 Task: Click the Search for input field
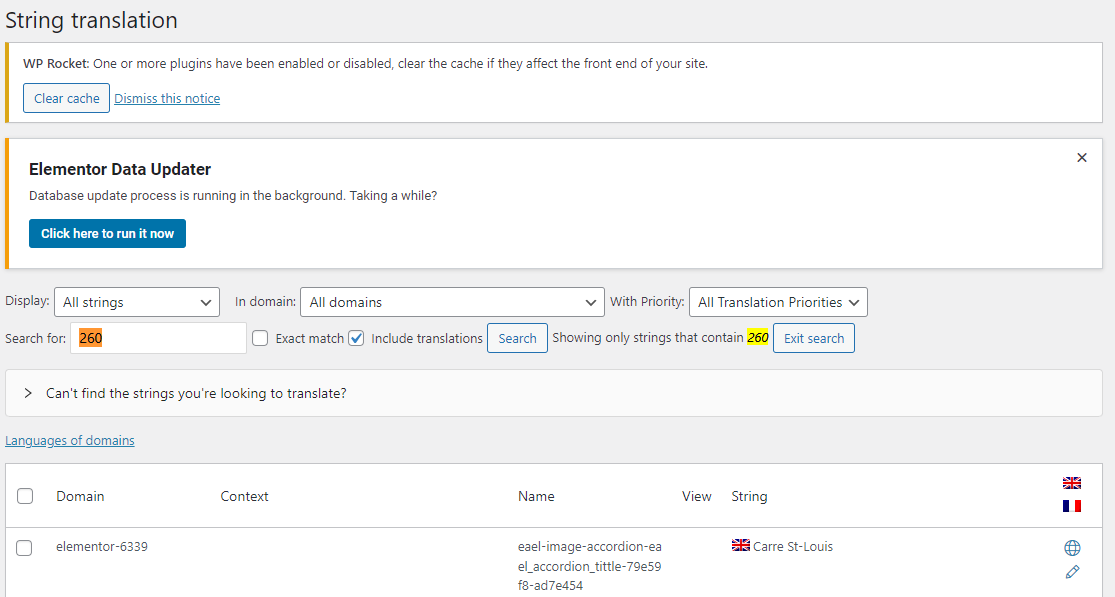(158, 339)
